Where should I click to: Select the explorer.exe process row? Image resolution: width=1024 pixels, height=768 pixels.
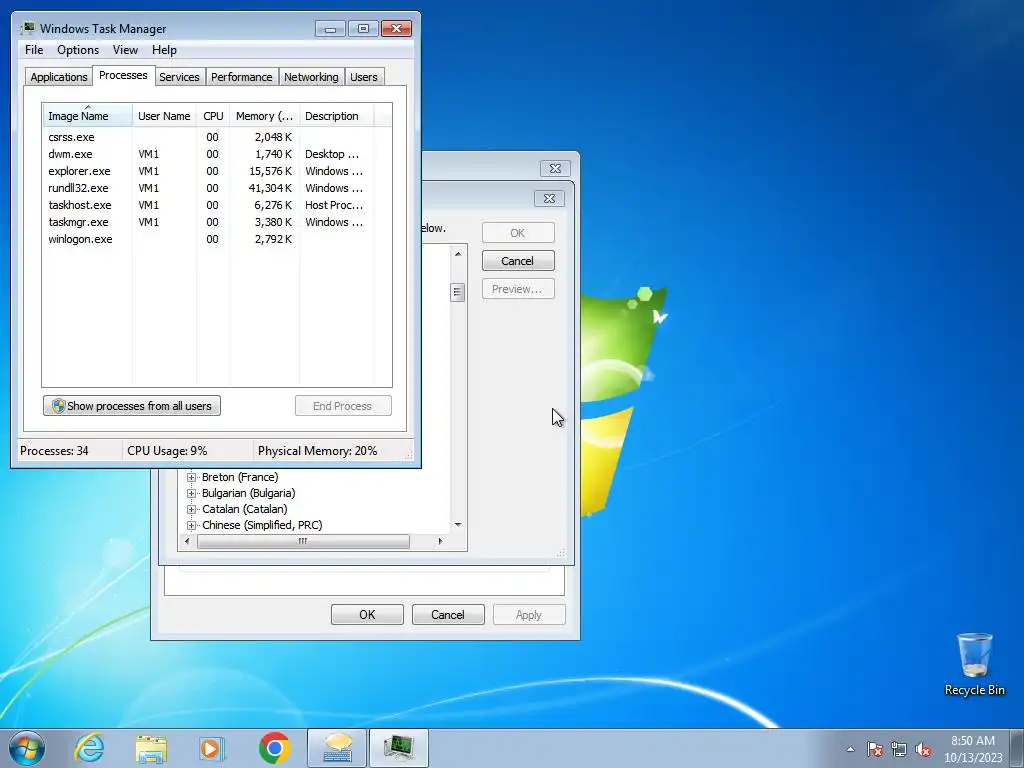coord(217,171)
